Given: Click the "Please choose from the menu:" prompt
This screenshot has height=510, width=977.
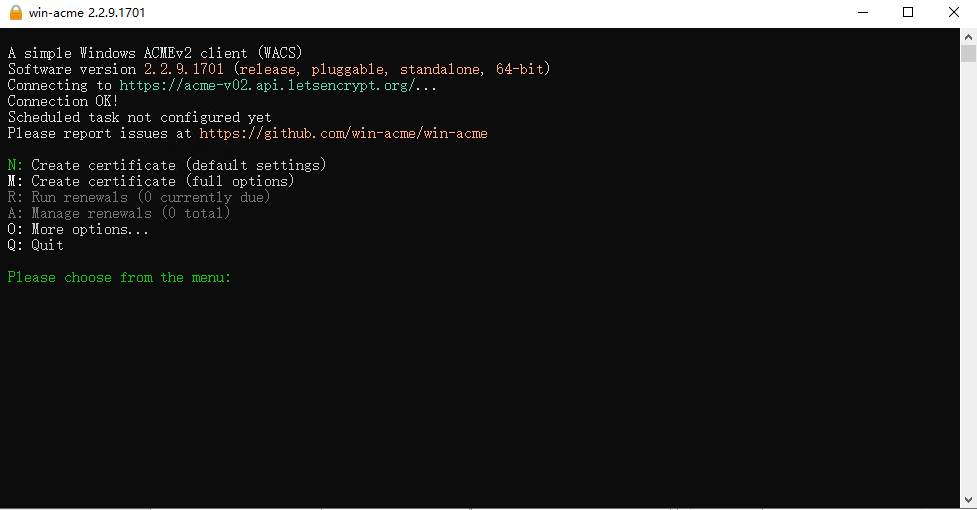Looking at the screenshot, I should (119, 277).
